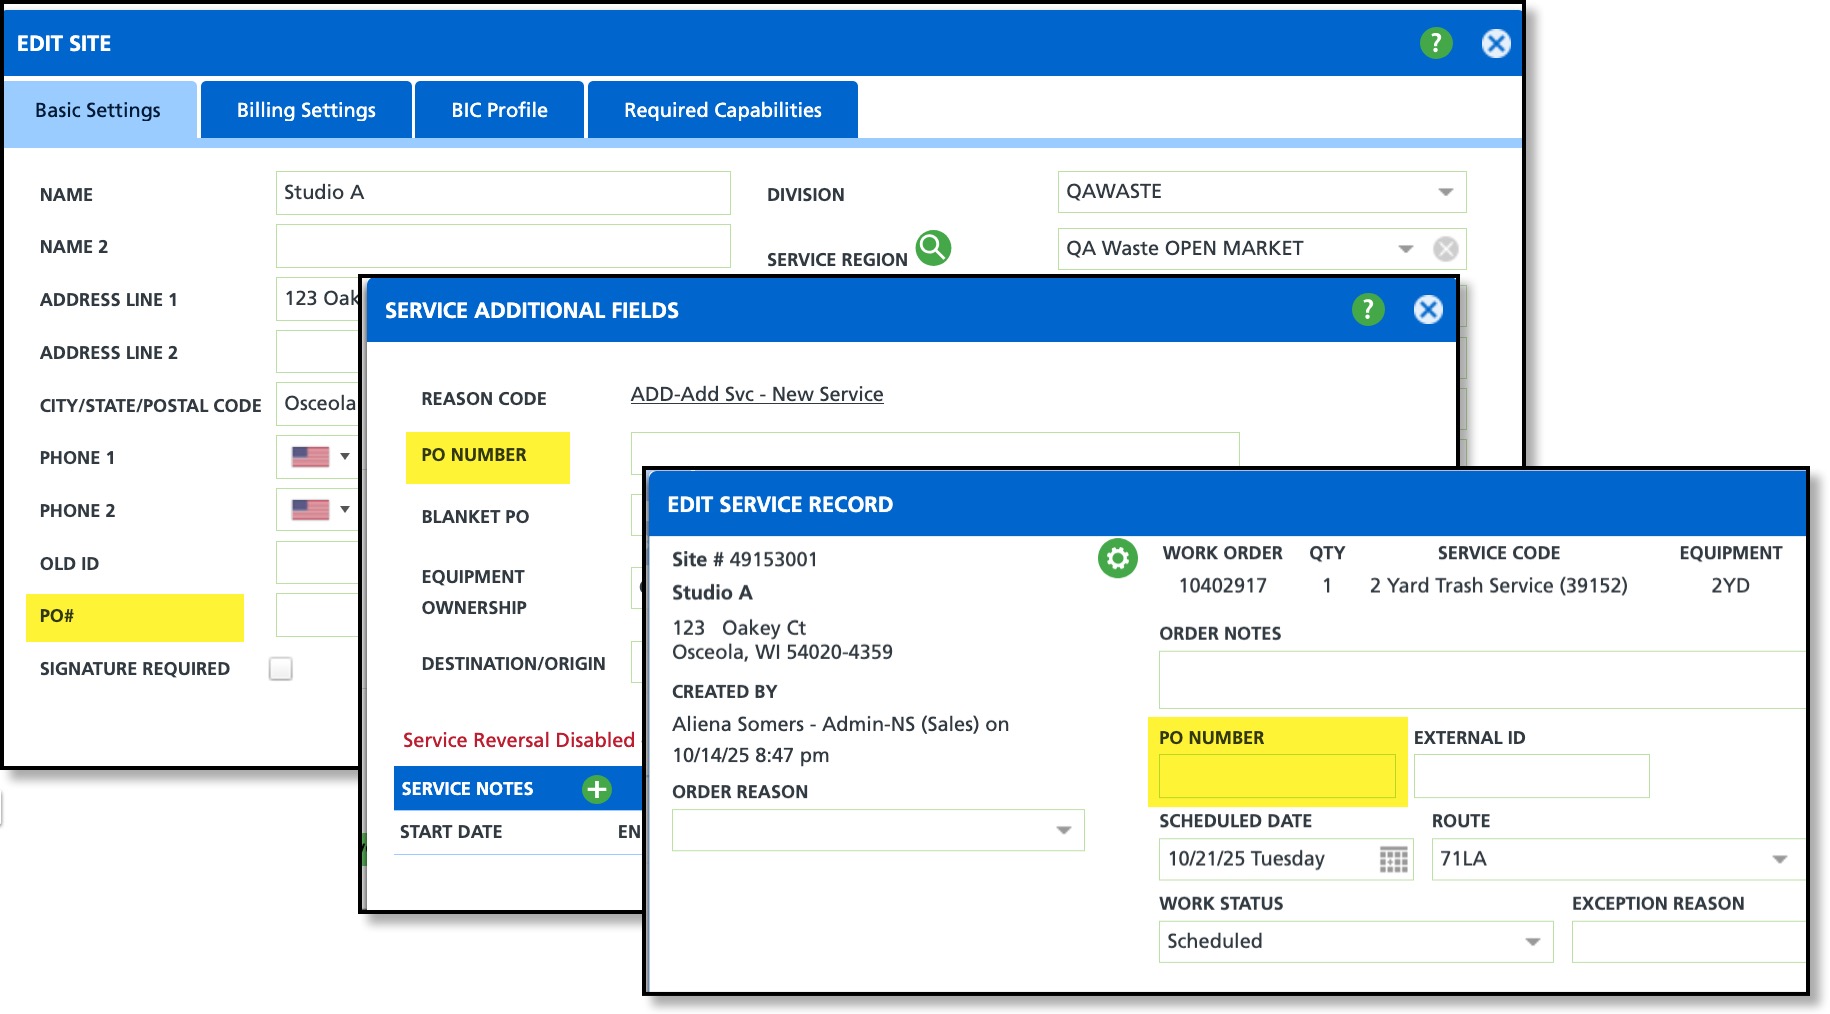This screenshot has height=1014, width=1830.
Task: Follow the ADD-Add Svc - New Service link
Action: pyautogui.click(x=757, y=394)
